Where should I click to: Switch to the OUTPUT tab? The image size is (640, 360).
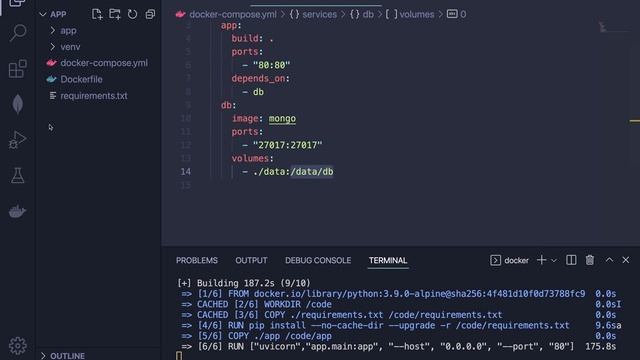251,260
